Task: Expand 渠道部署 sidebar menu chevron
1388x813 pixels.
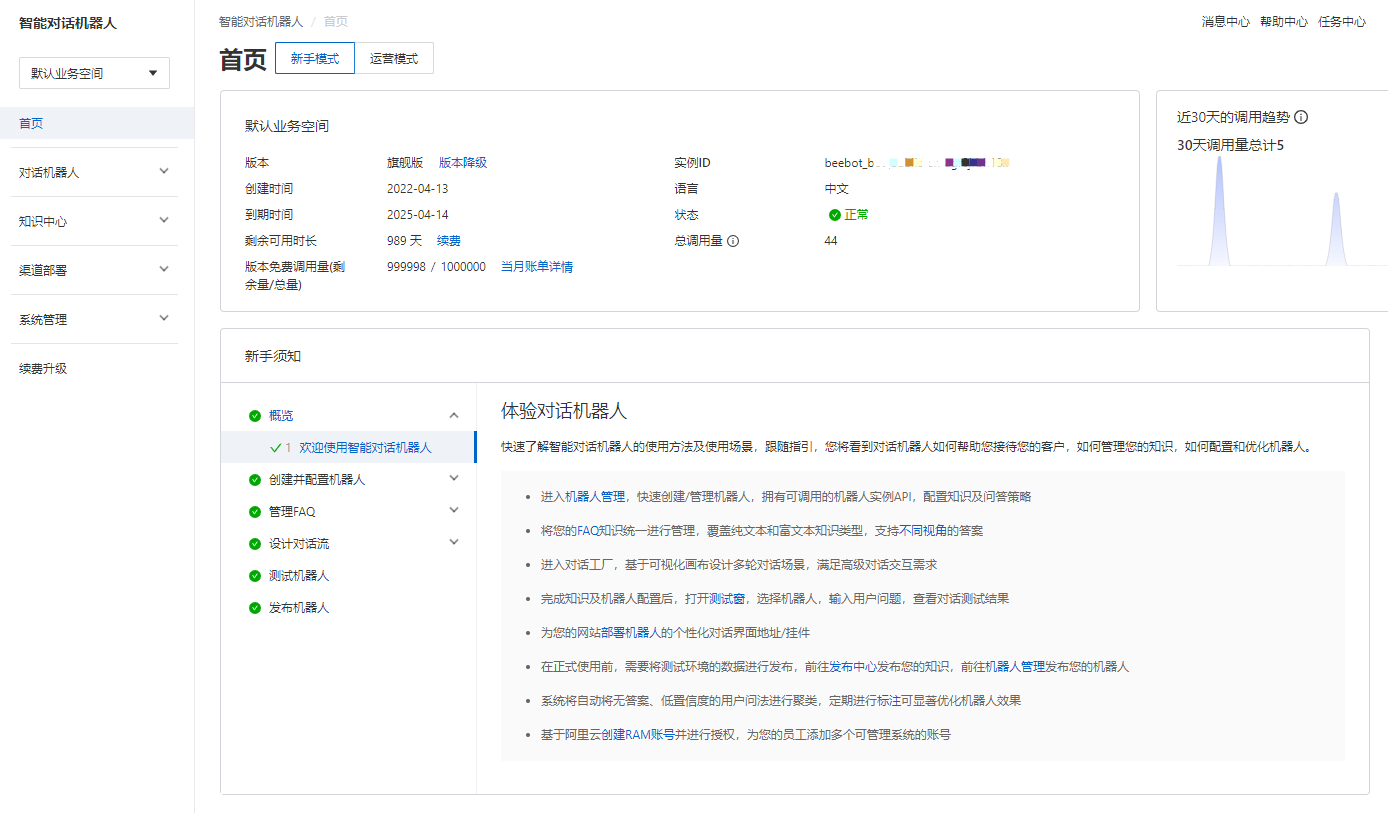Action: (165, 269)
